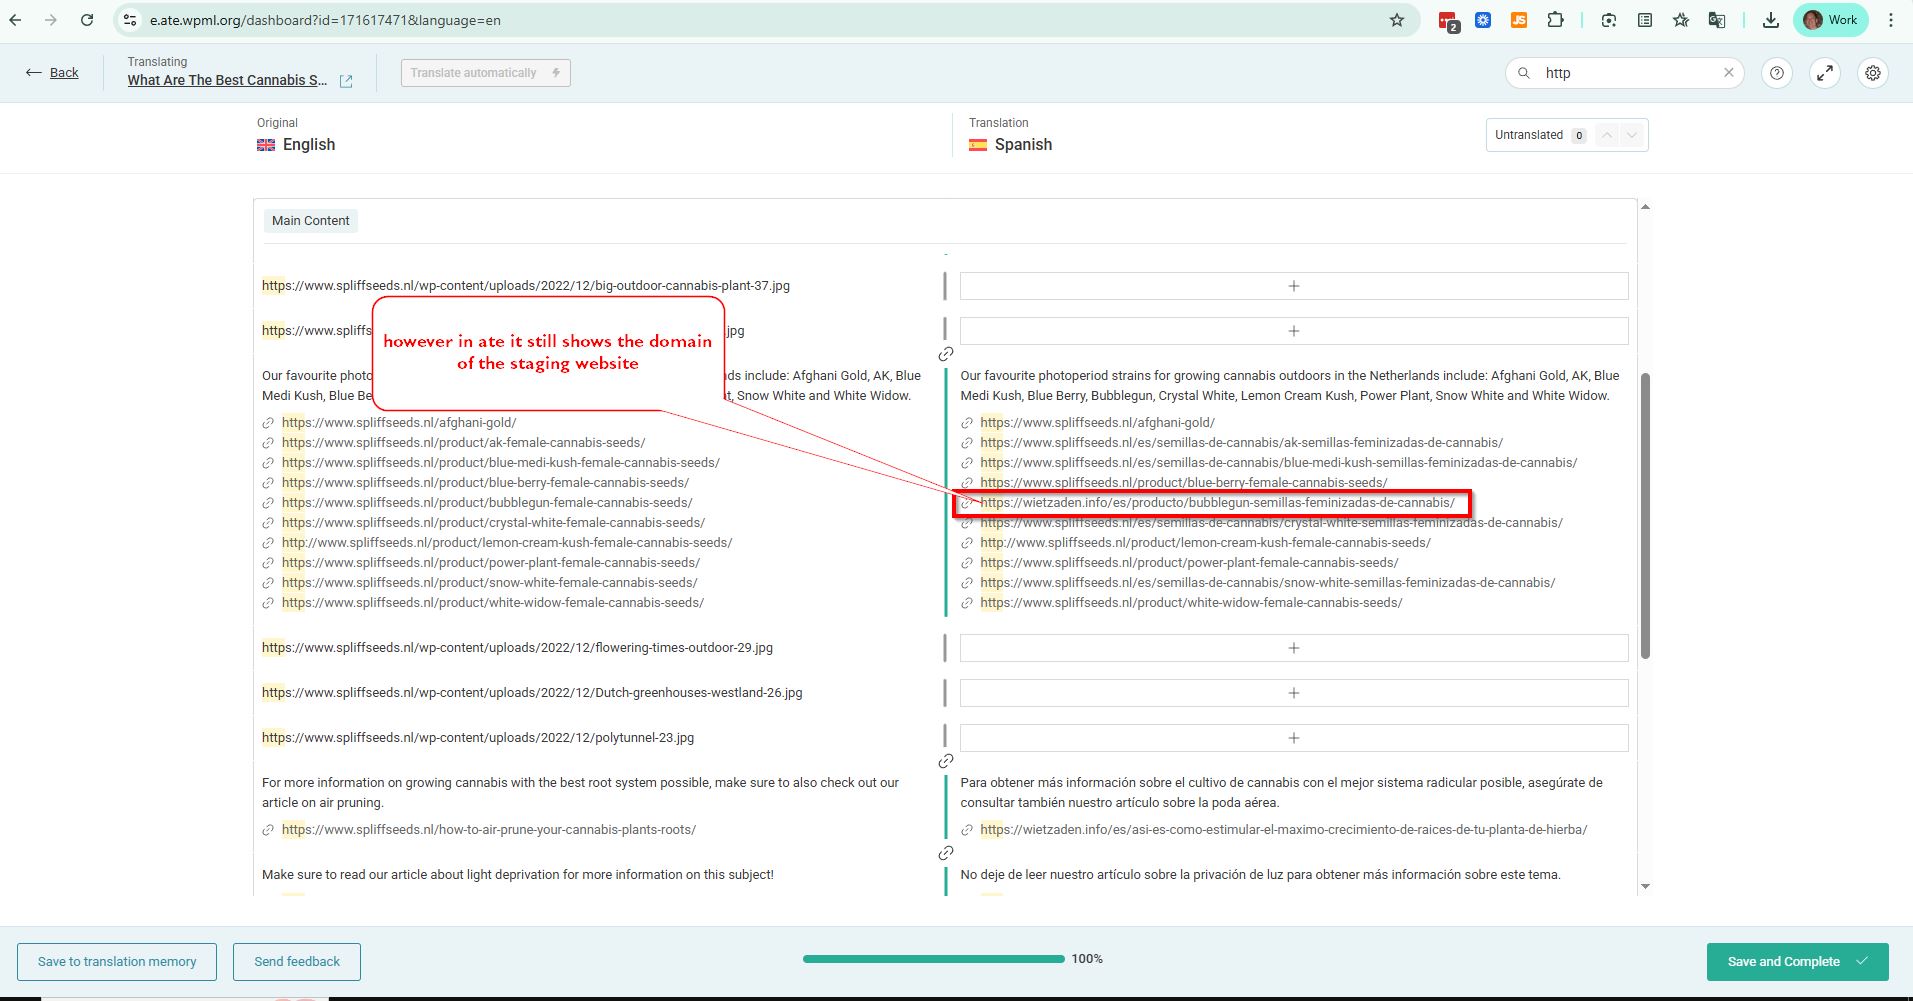
Task: Click join-segments icon above 'Our favourite photoperiod' paragraph
Action: [x=946, y=354]
